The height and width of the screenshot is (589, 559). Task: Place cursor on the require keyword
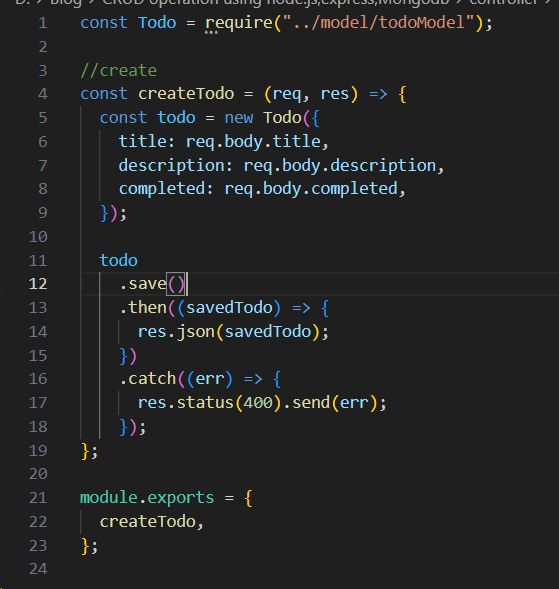239,23
